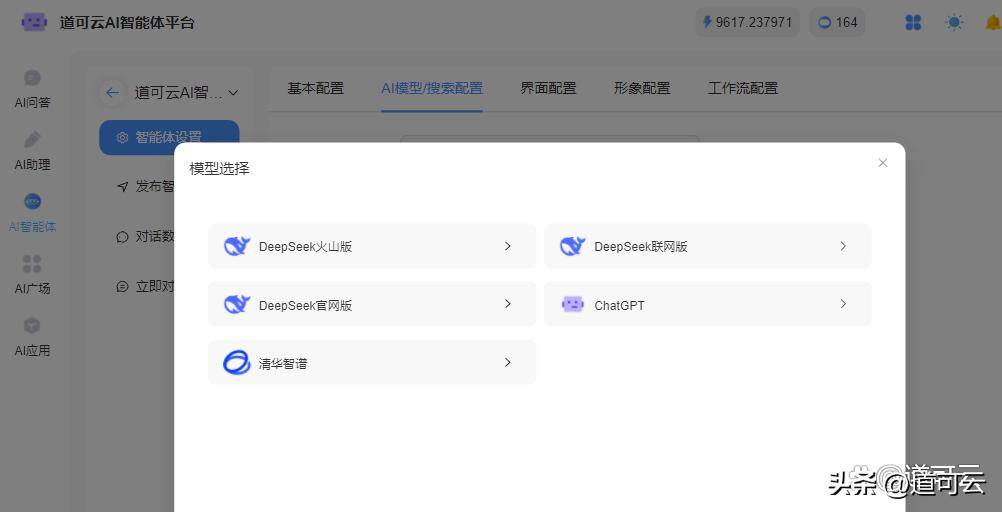Open AI广场 from the sidebar
1002x512 pixels.
32,264
